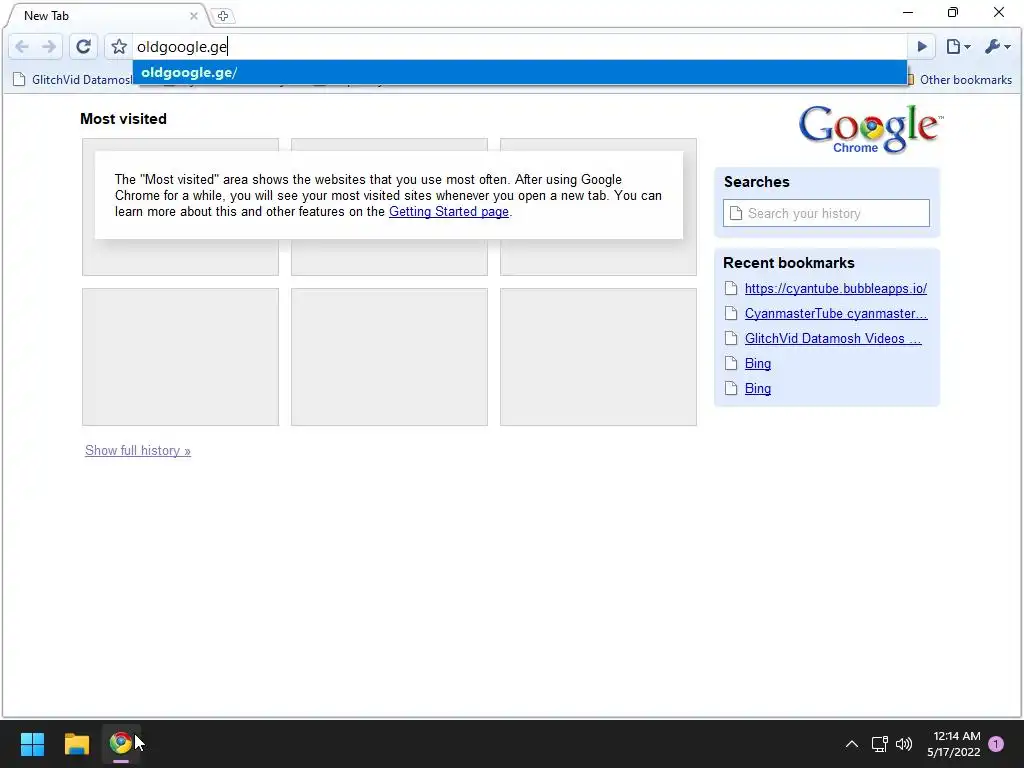Open the Other bookmarks folder
The image size is (1024, 768).
[x=959, y=80]
